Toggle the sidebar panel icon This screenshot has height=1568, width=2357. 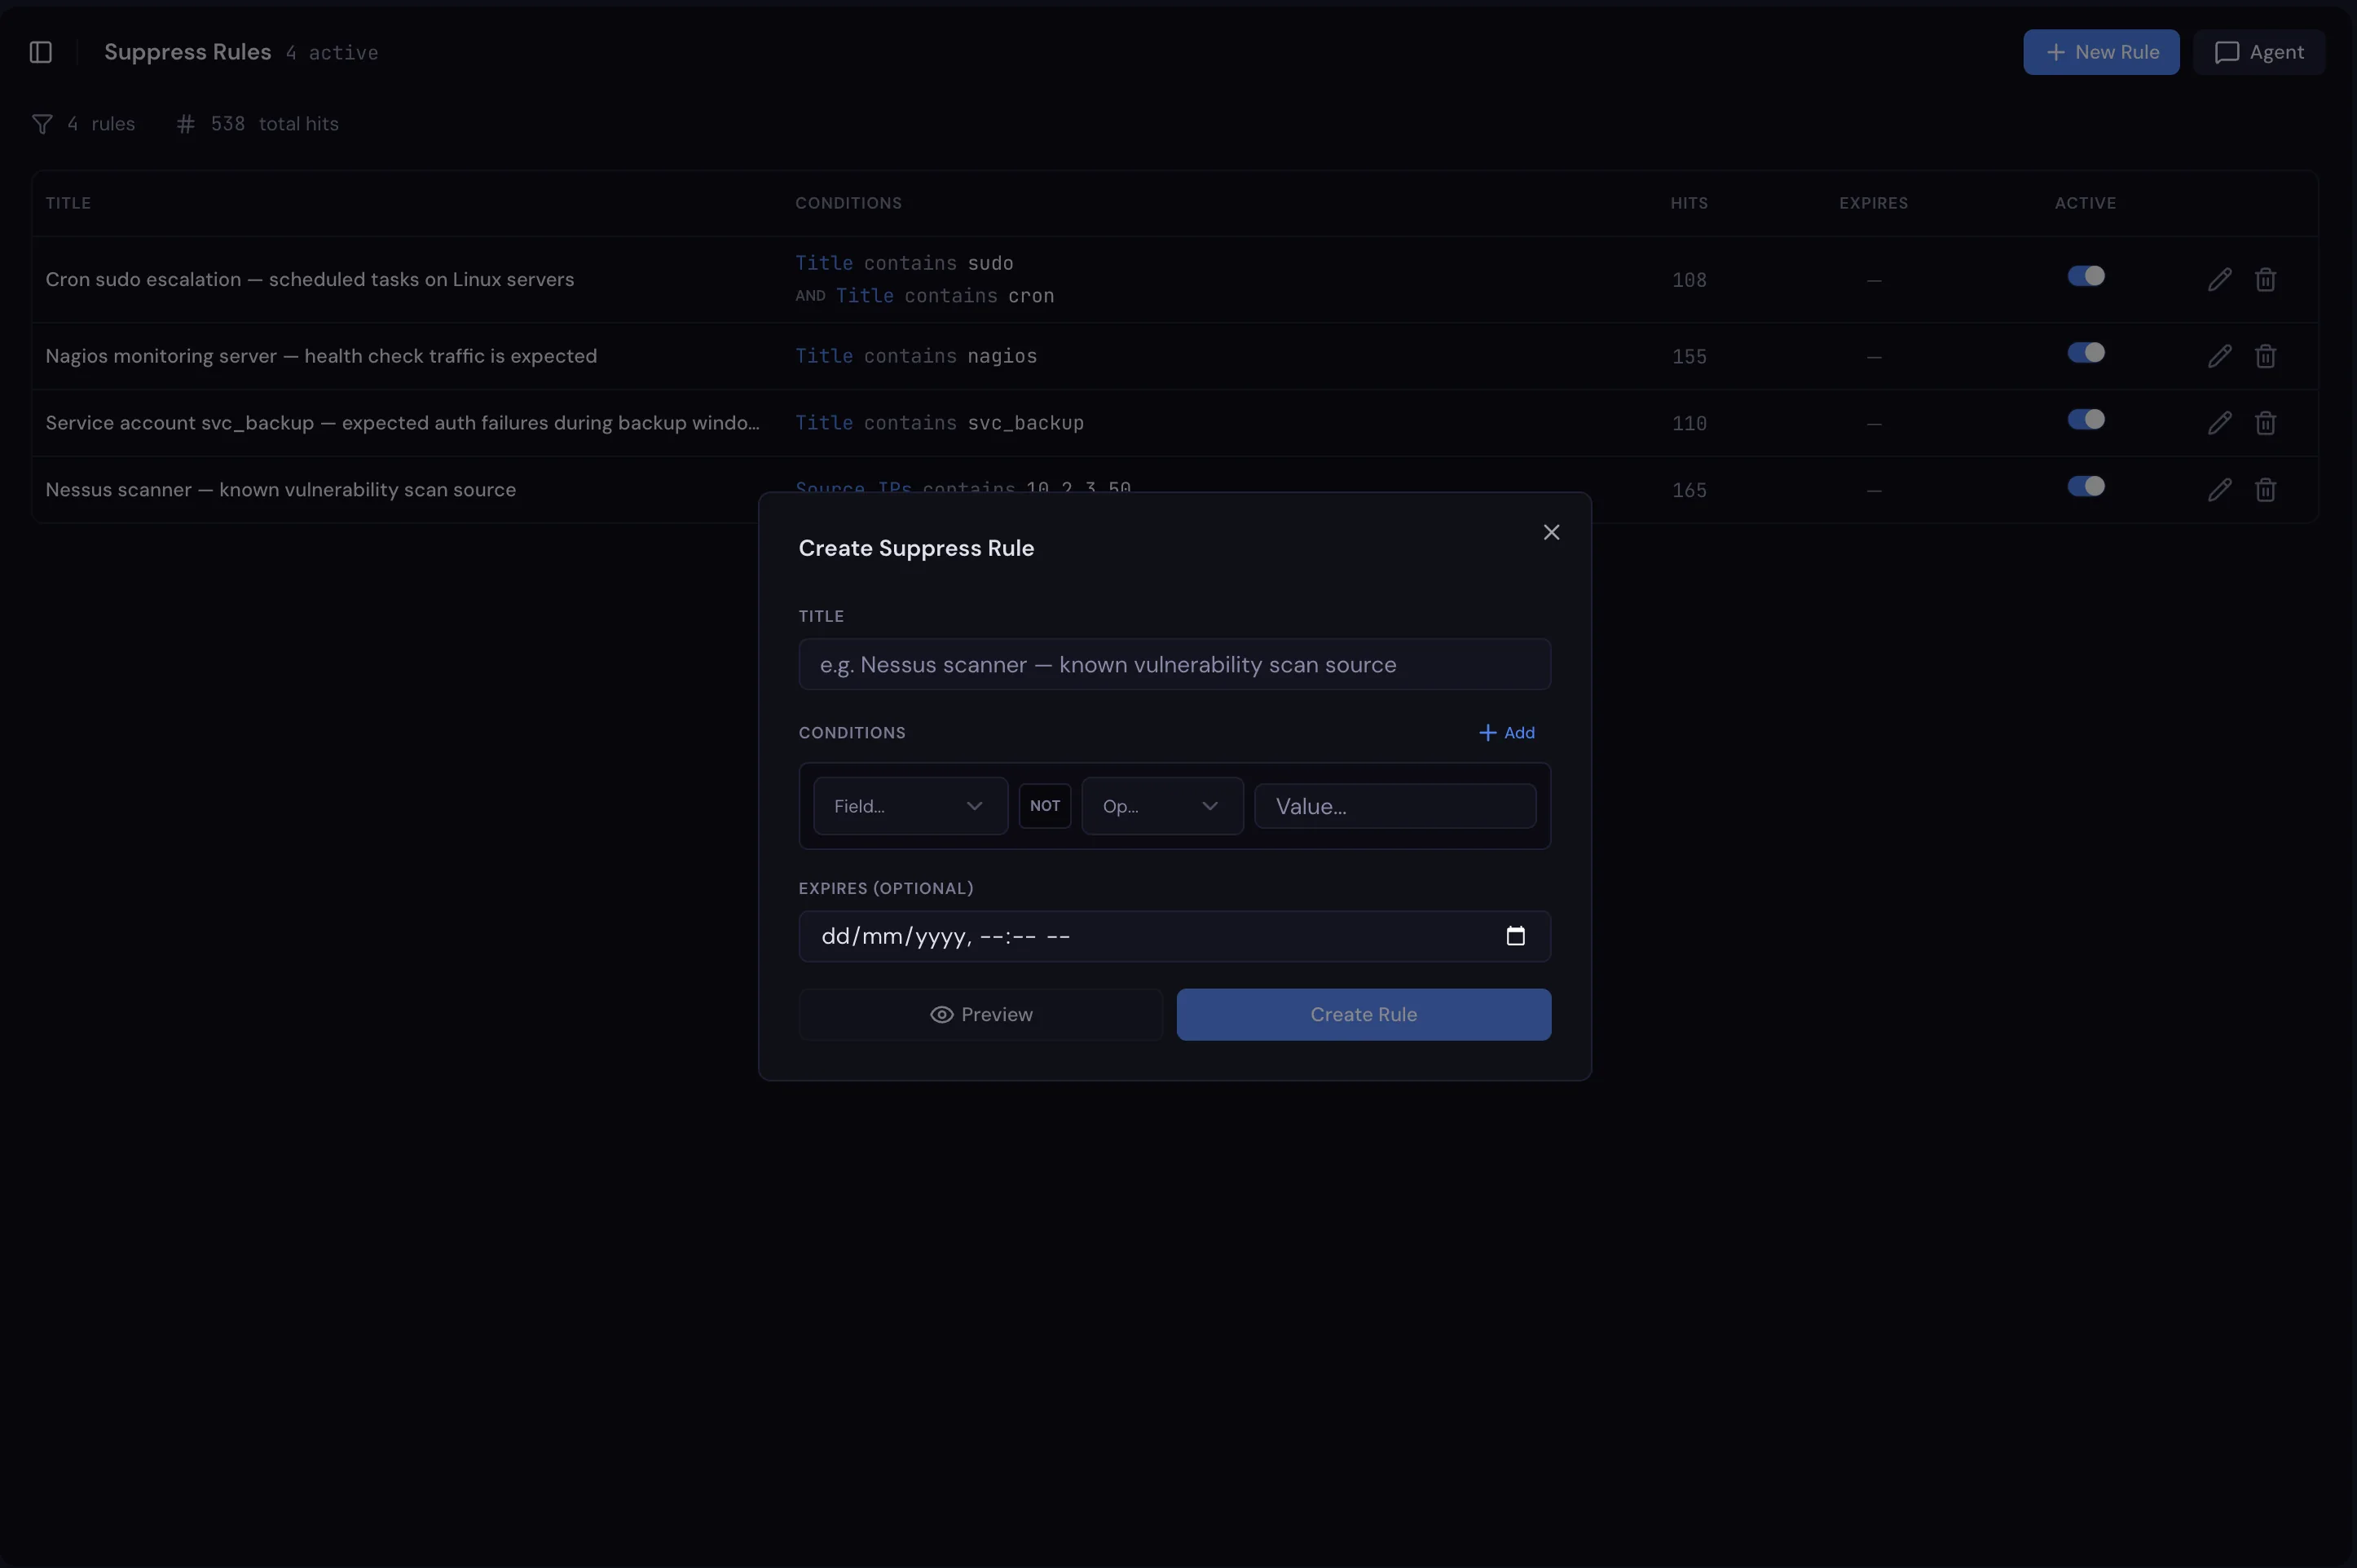click(41, 52)
